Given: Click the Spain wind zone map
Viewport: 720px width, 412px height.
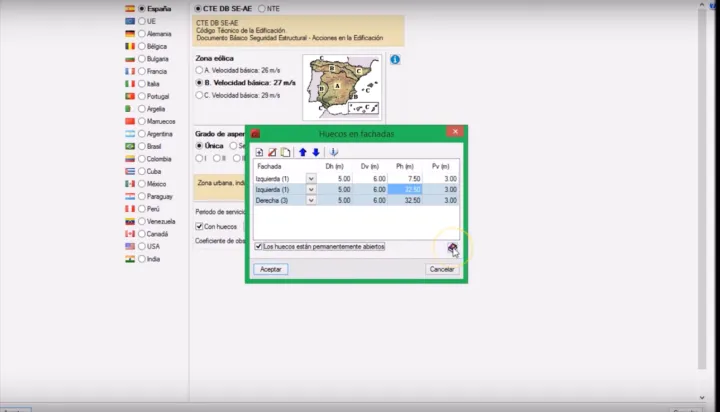Looking at the screenshot, I should [x=342, y=87].
